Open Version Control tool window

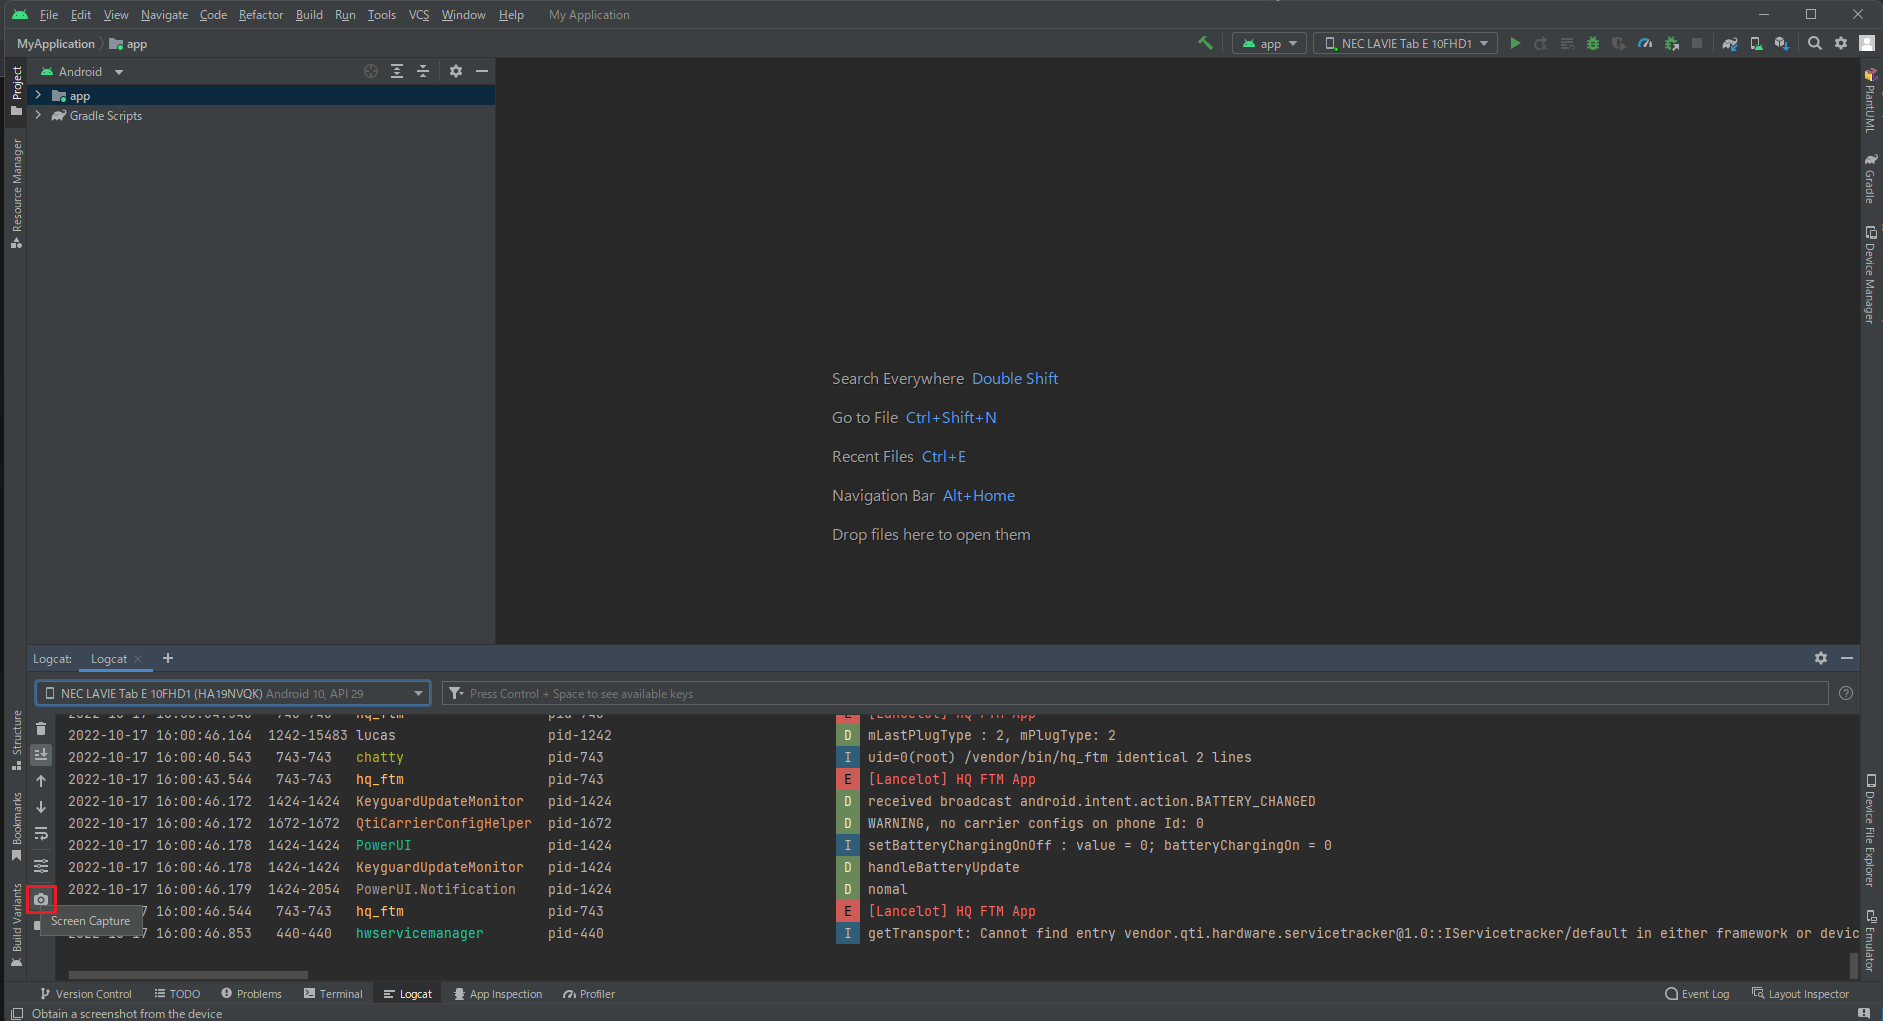tap(86, 993)
